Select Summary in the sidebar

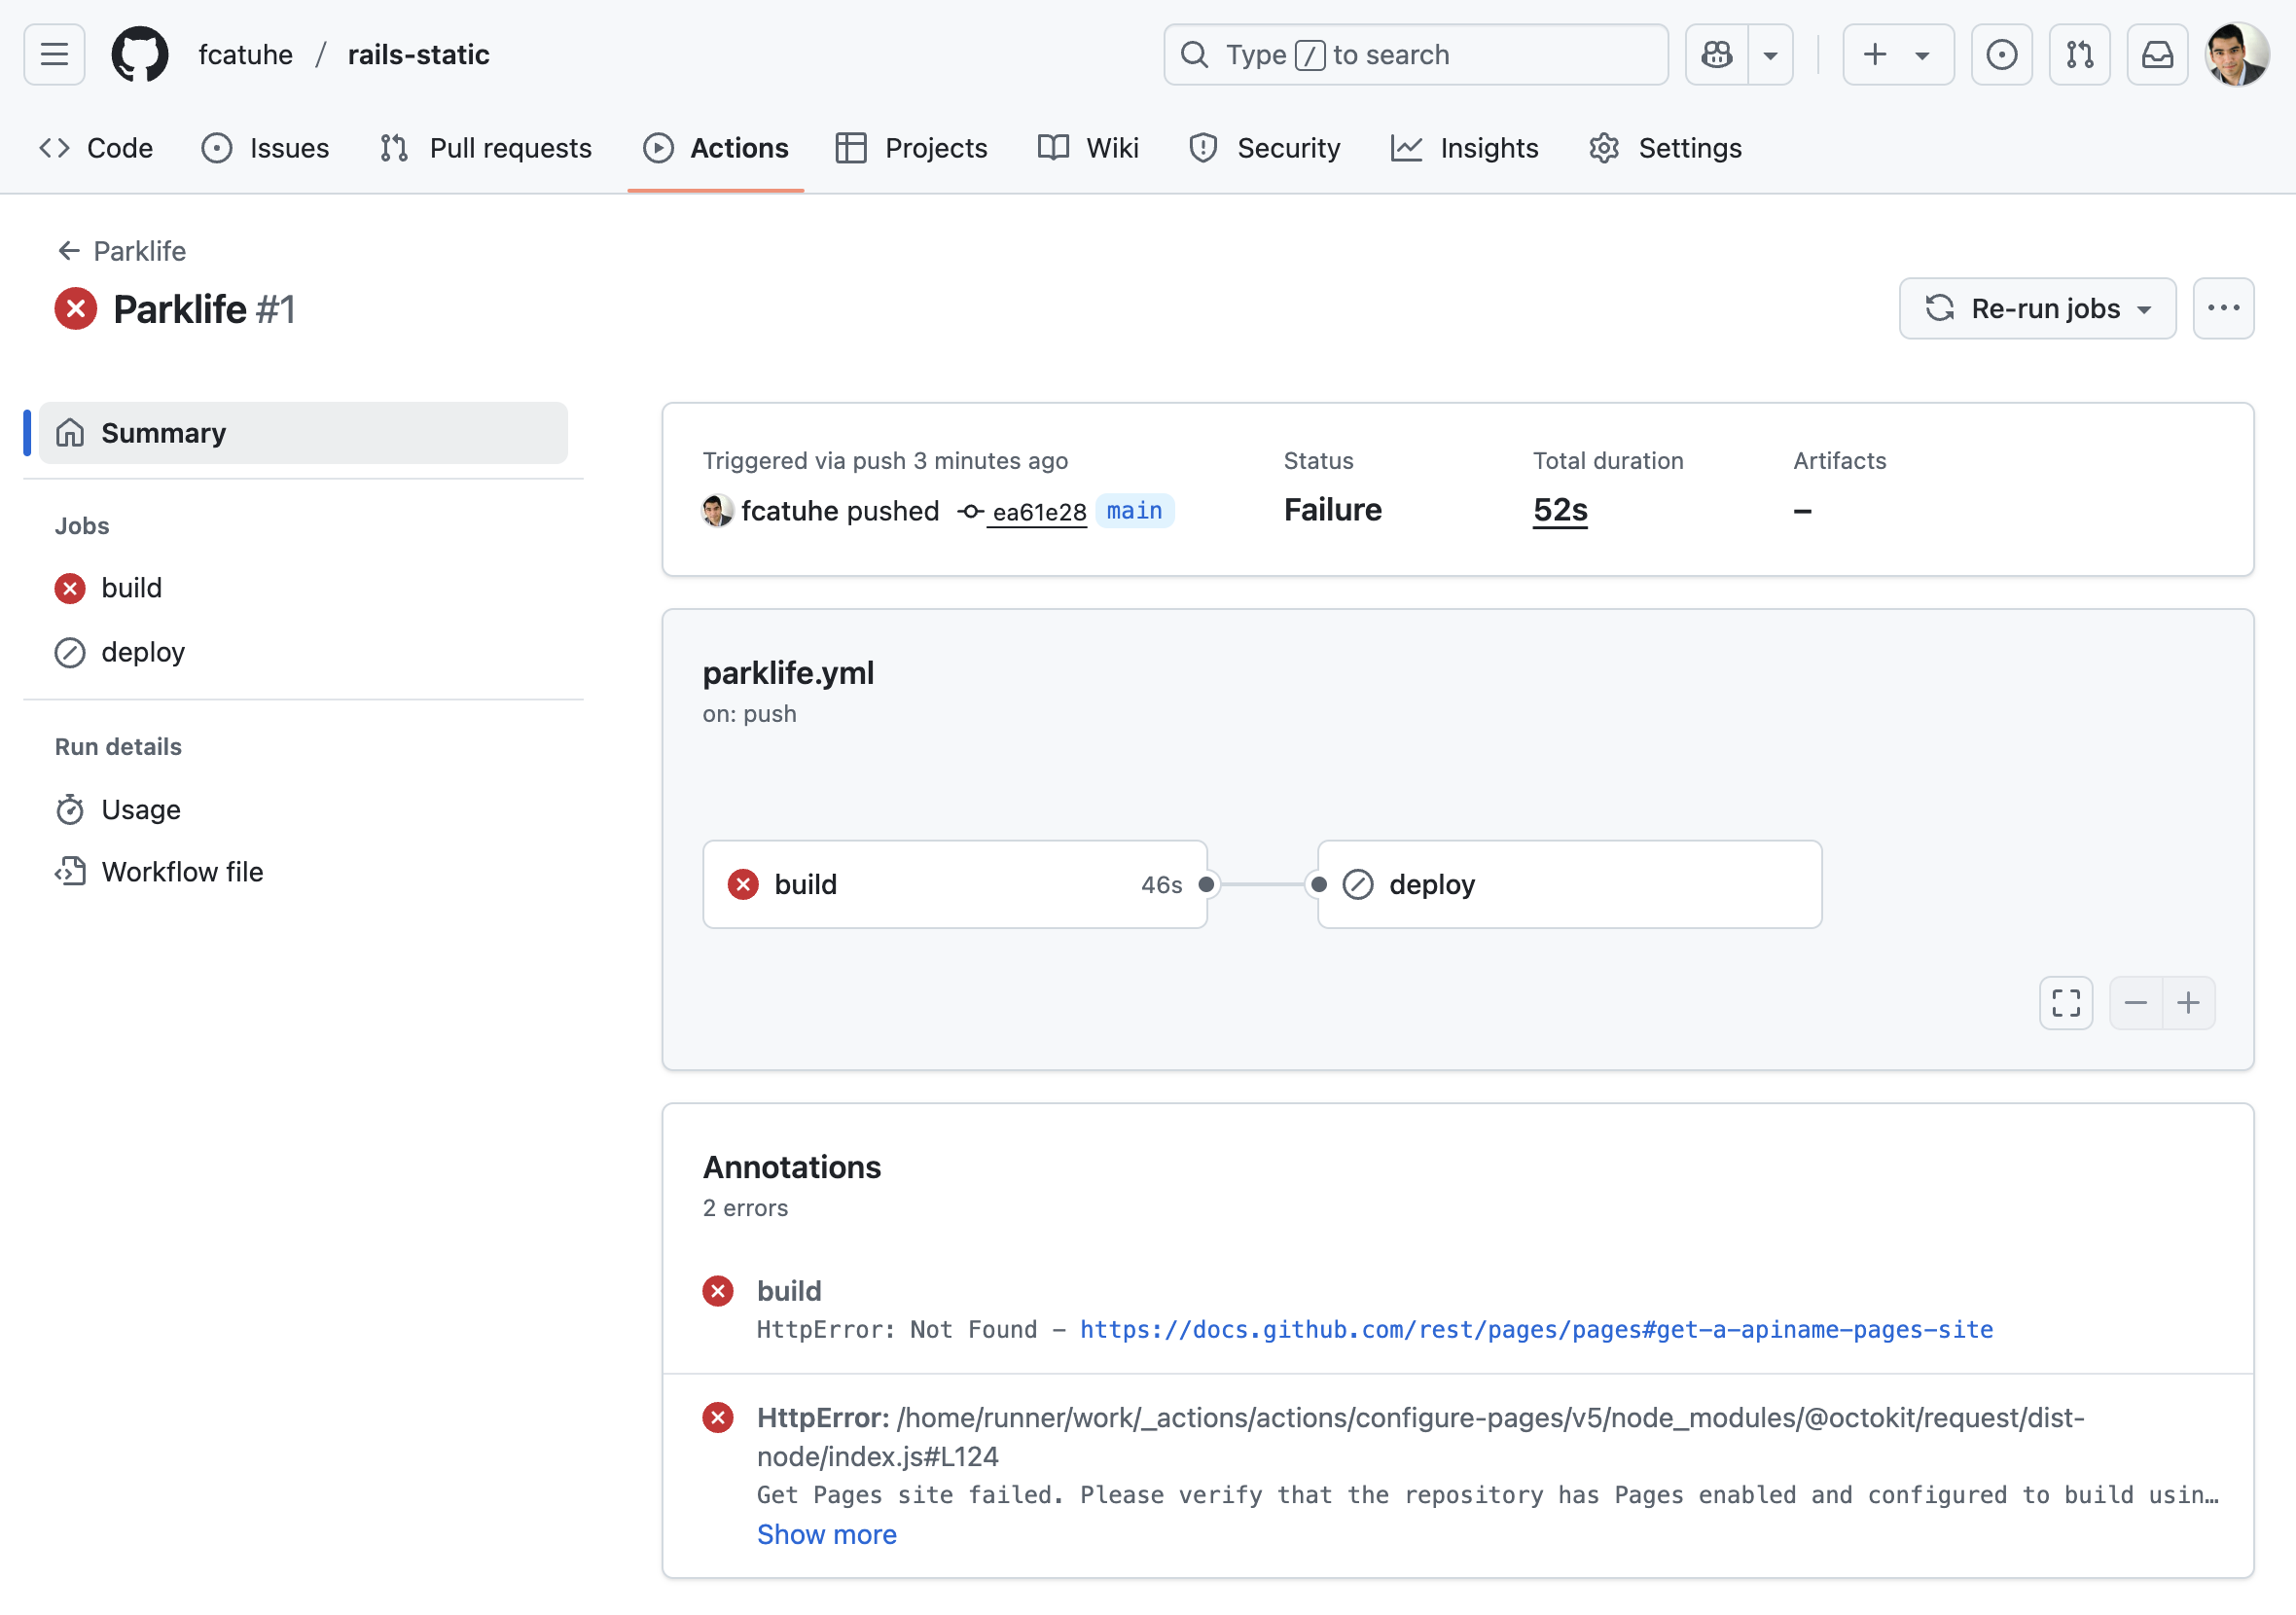click(x=303, y=433)
